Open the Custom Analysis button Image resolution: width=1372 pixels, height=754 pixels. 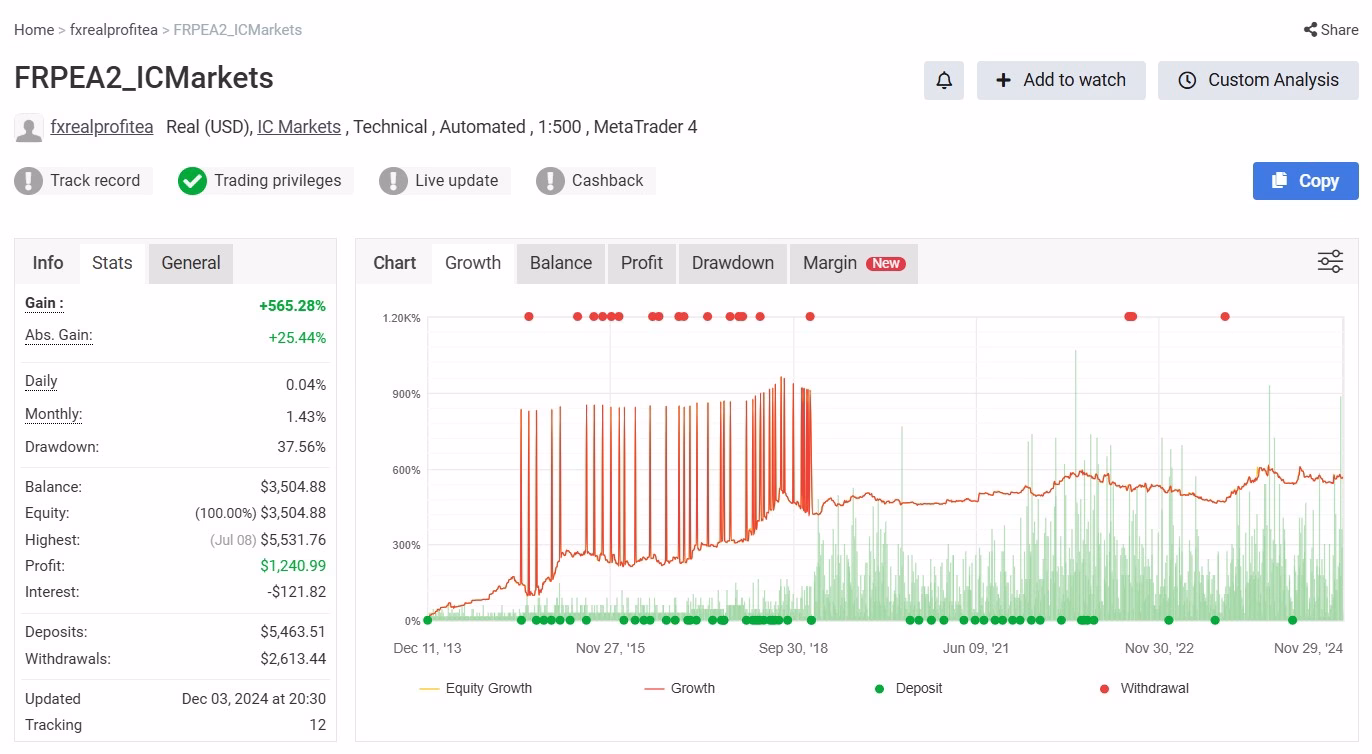click(x=1258, y=81)
